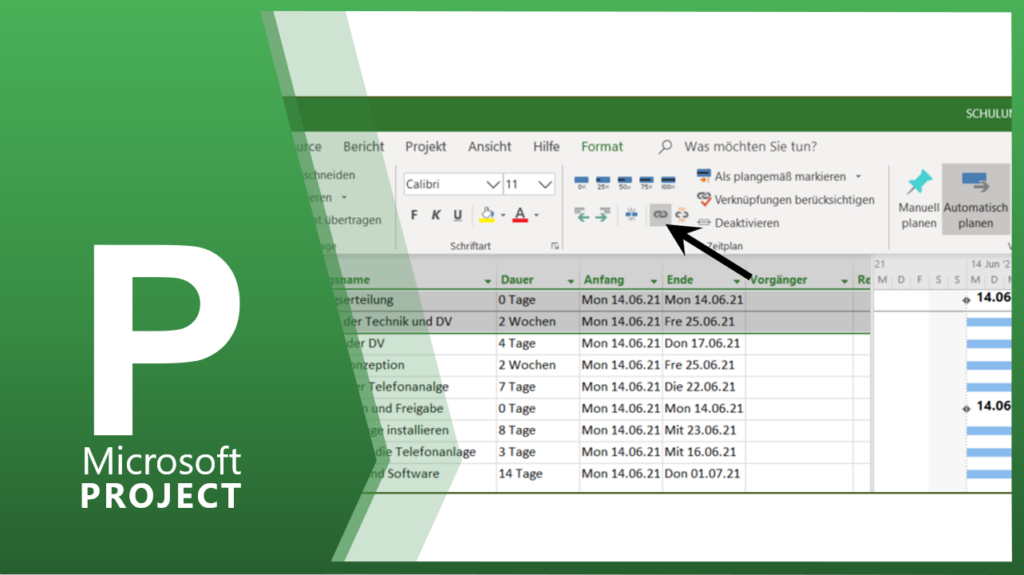1024x575 pixels.
Task: Open Ende column filter arrow
Action: [x=736, y=280]
